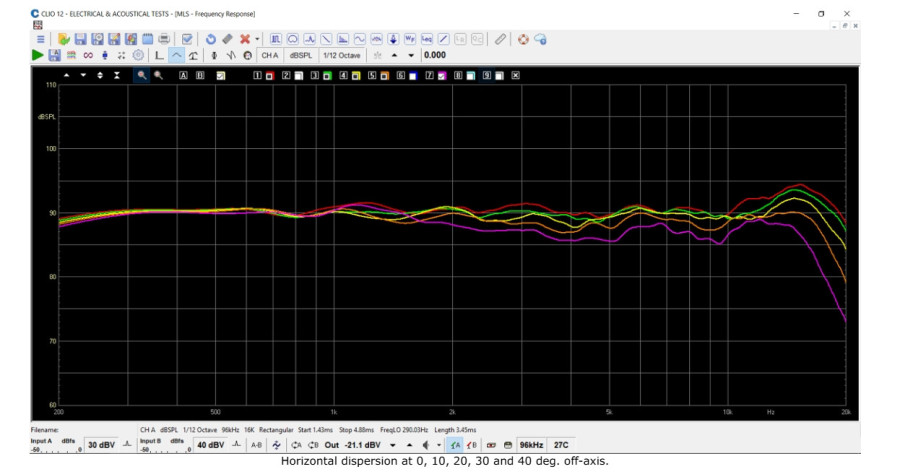Click the 0.000 value field

(435, 55)
